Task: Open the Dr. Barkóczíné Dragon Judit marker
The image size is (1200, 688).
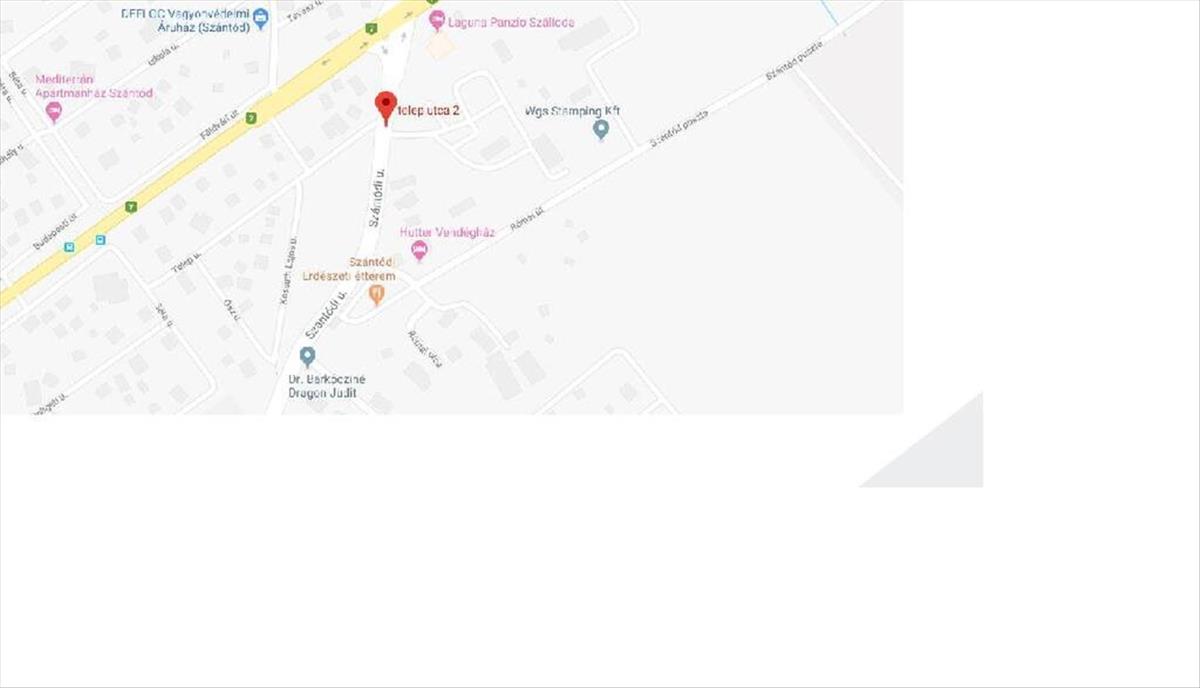Action: [x=307, y=356]
